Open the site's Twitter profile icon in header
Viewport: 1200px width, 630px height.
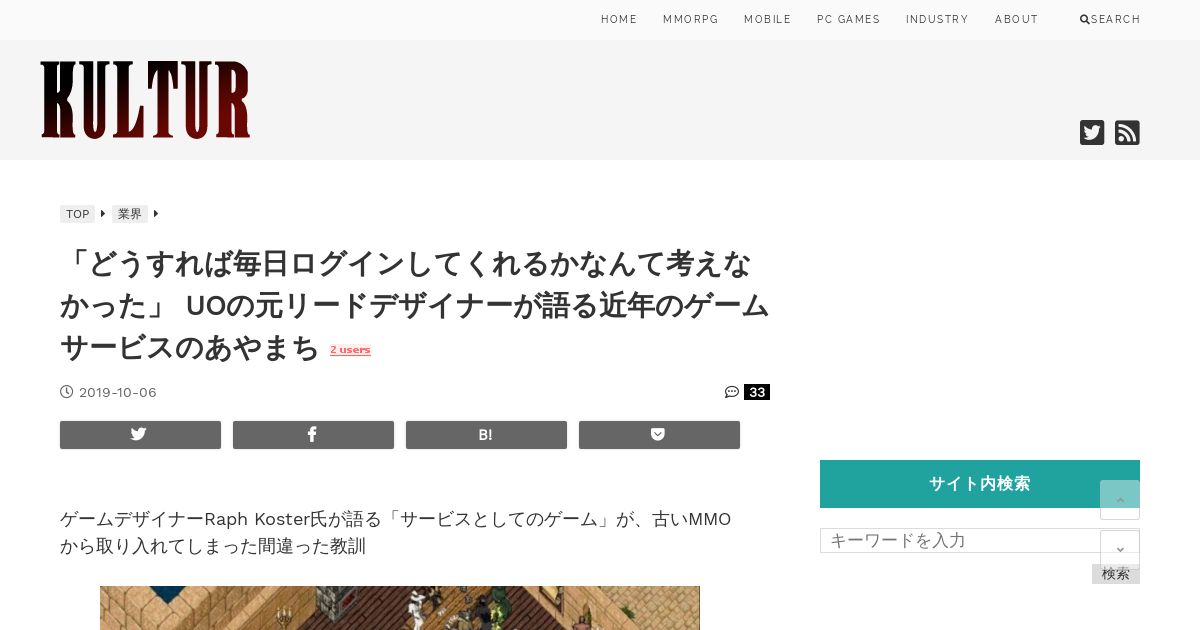pos(1092,133)
